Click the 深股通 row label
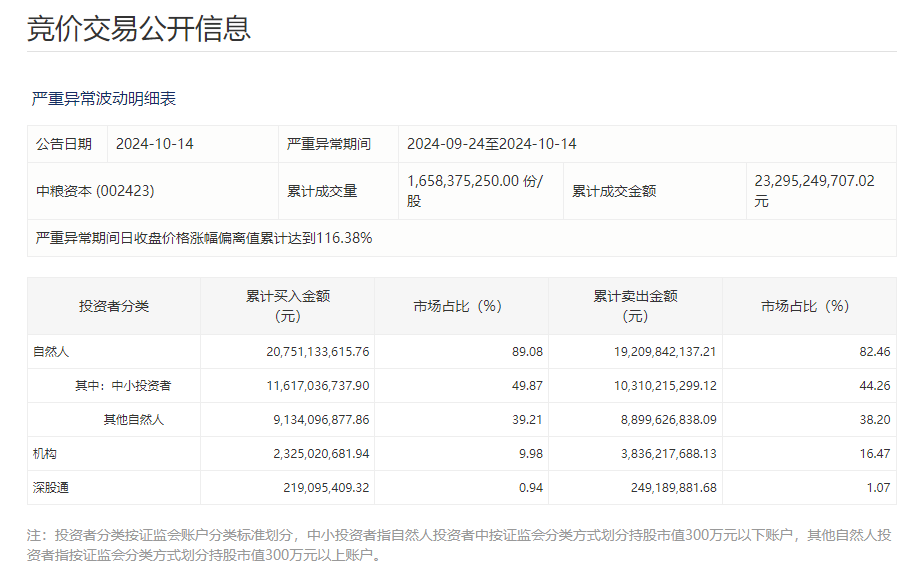Viewport: 921px width, 583px height. coord(53,489)
